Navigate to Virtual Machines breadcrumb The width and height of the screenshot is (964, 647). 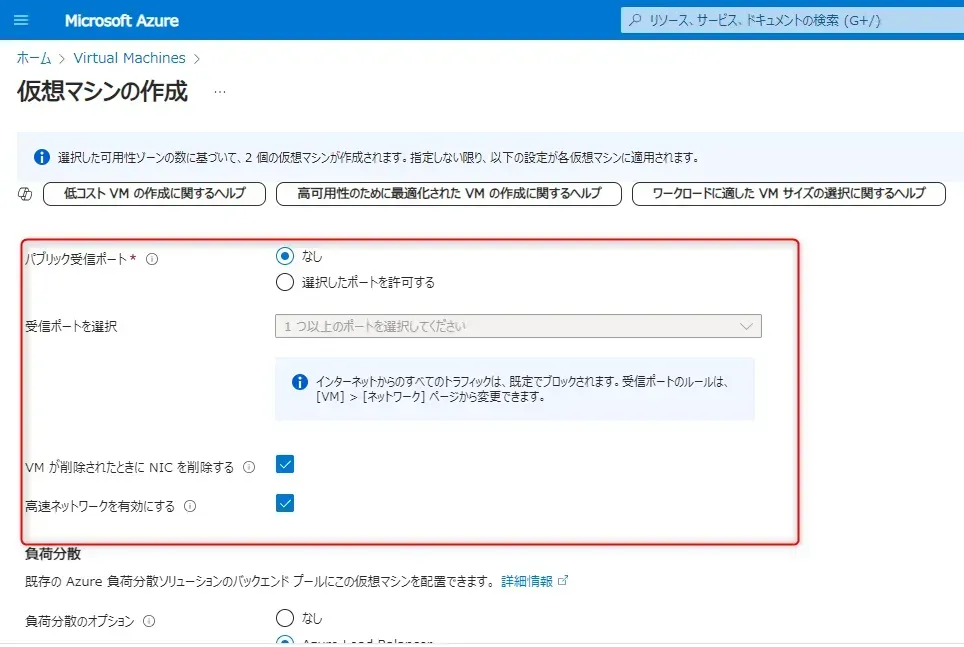129,58
